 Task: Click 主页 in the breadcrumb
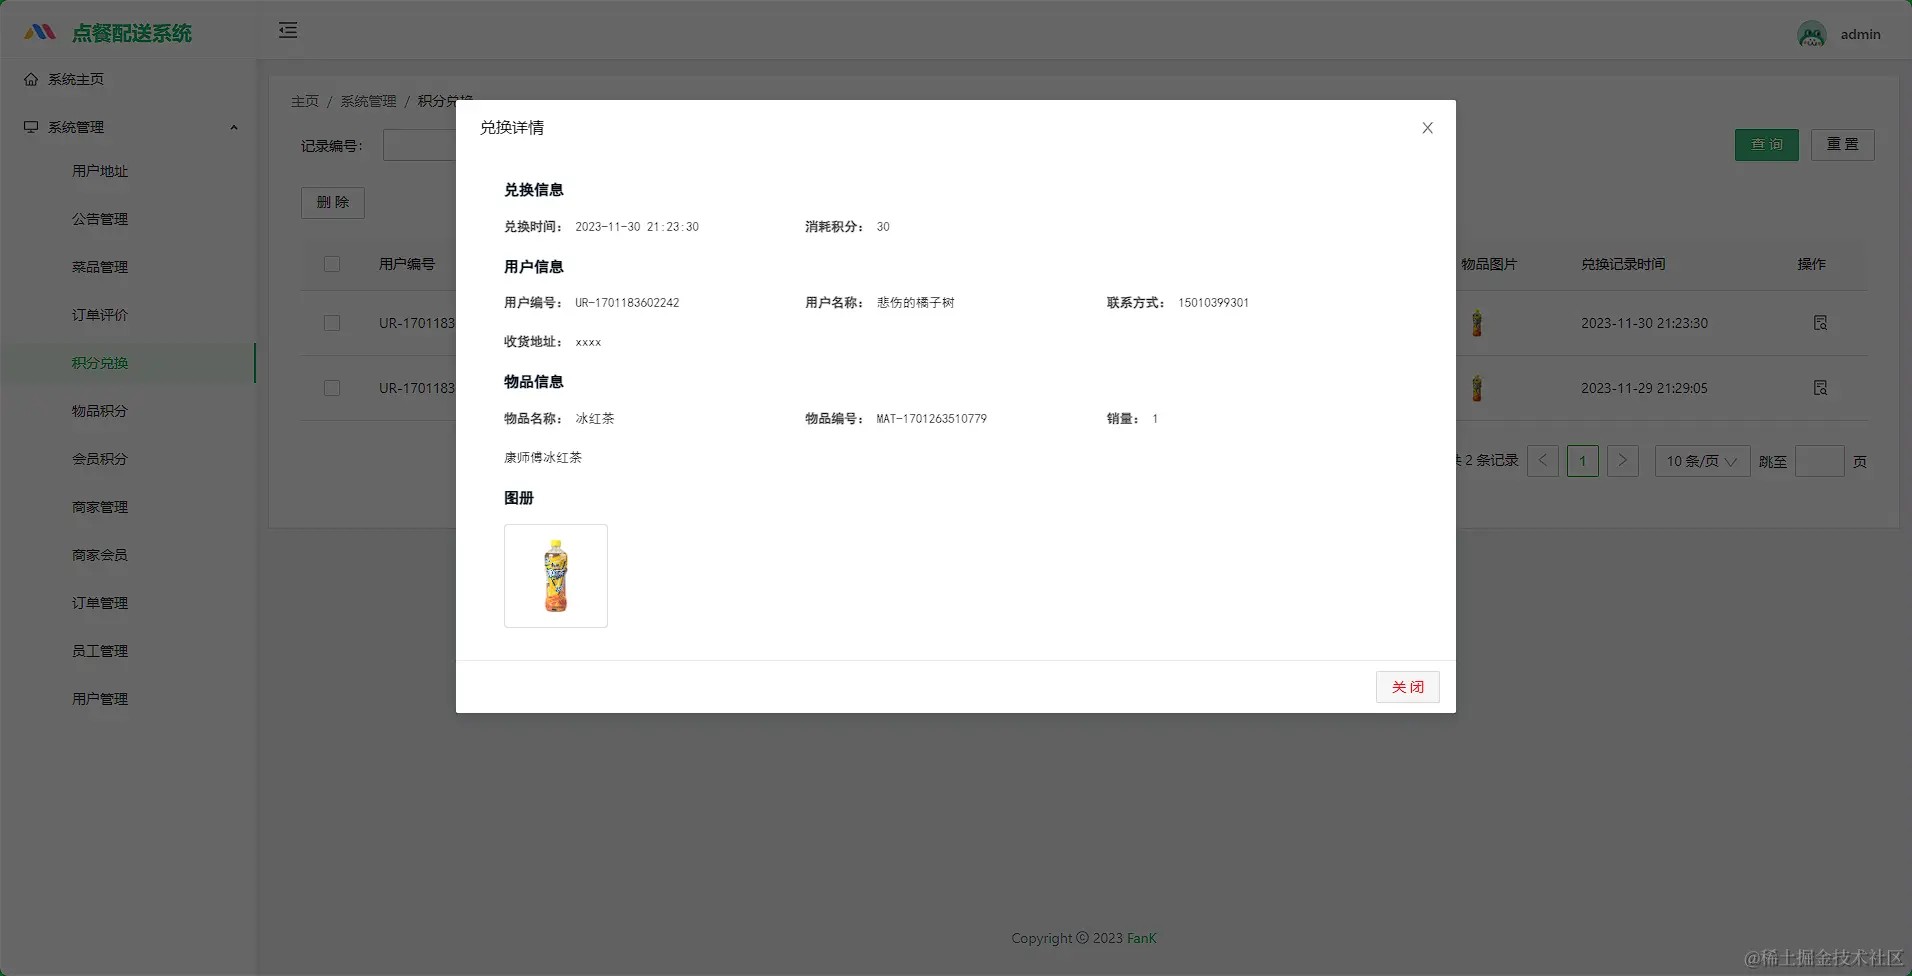[305, 101]
